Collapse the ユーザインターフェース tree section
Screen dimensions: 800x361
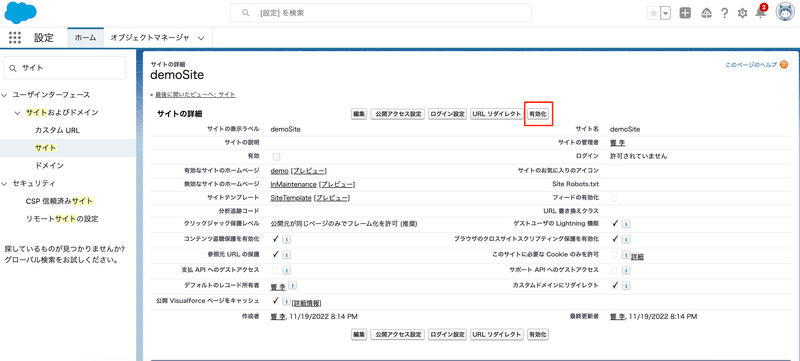(5, 95)
